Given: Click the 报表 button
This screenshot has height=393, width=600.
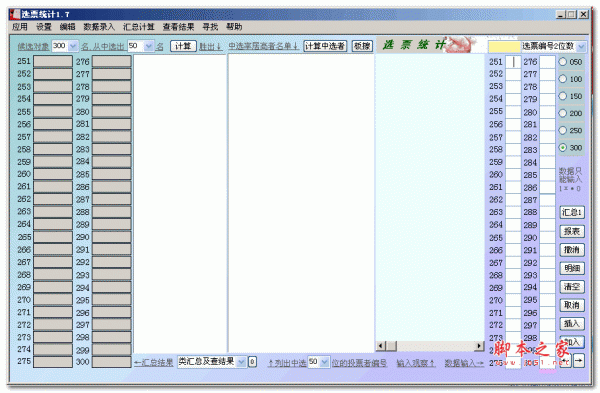Looking at the screenshot, I should [572, 231].
